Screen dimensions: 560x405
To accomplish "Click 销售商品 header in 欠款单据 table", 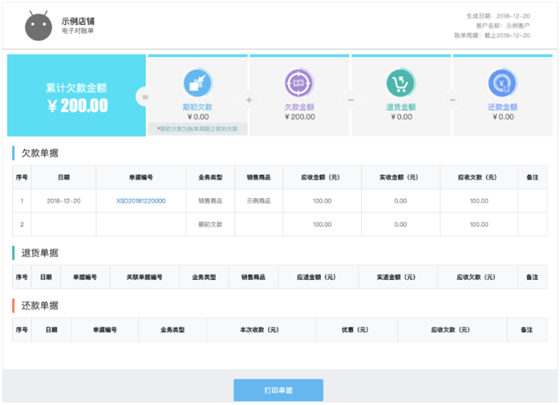I will (x=259, y=177).
